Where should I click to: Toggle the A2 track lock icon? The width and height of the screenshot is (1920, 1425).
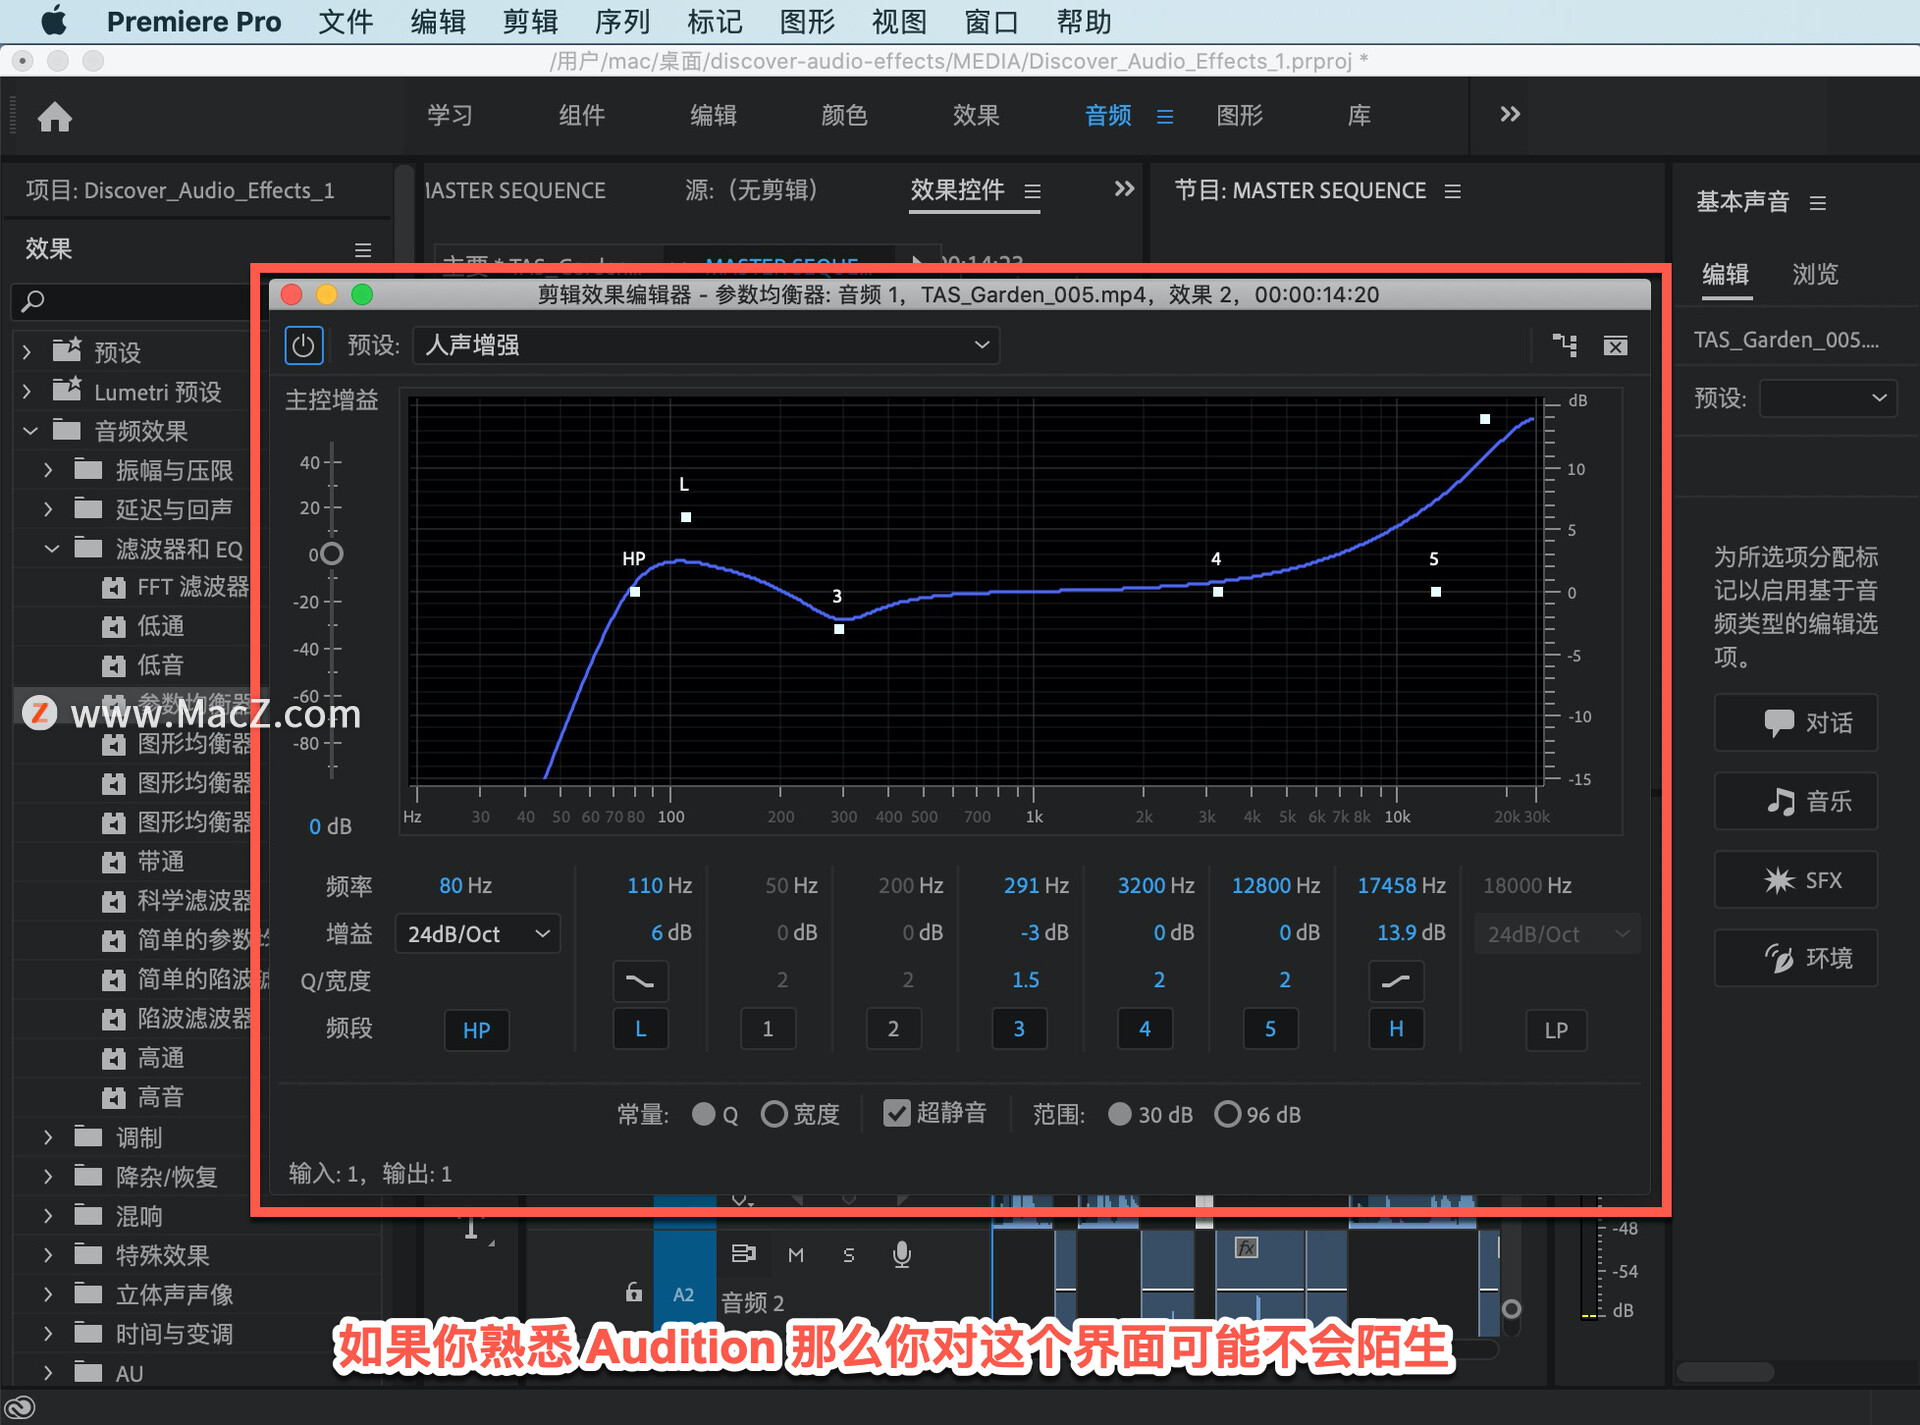tap(633, 1292)
